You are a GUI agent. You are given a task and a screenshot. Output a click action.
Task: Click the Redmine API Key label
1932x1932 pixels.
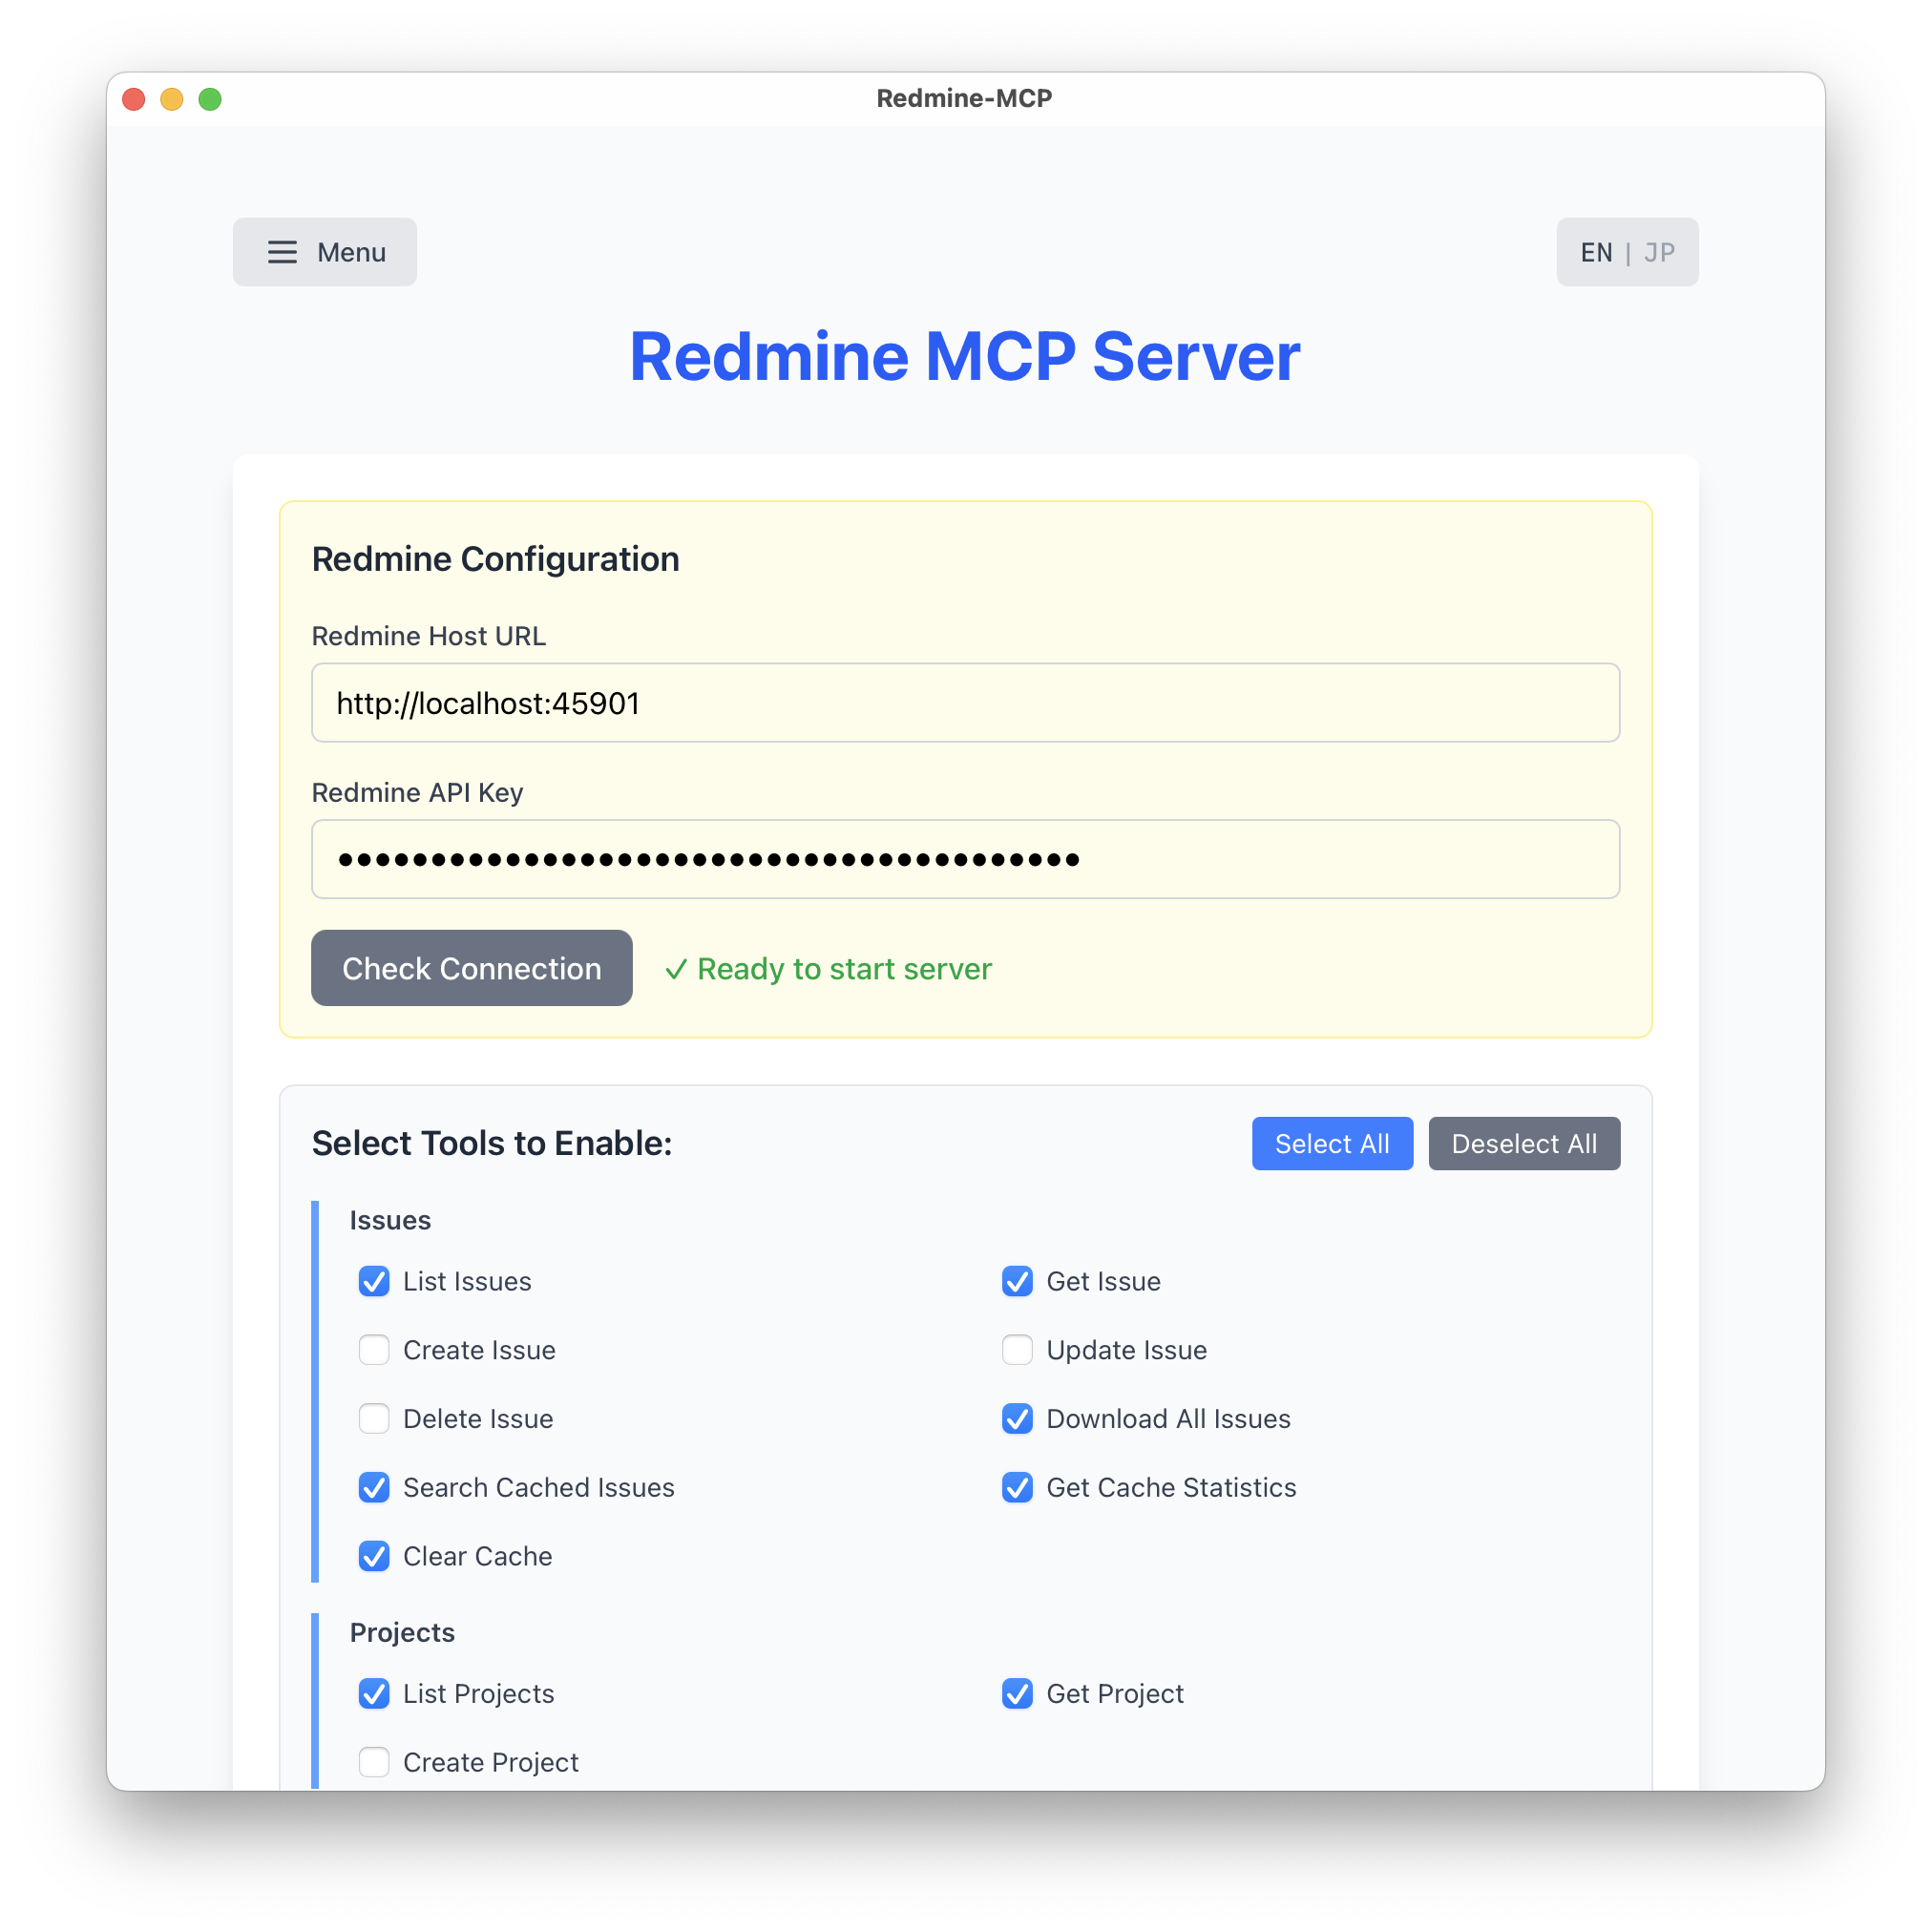coord(418,792)
